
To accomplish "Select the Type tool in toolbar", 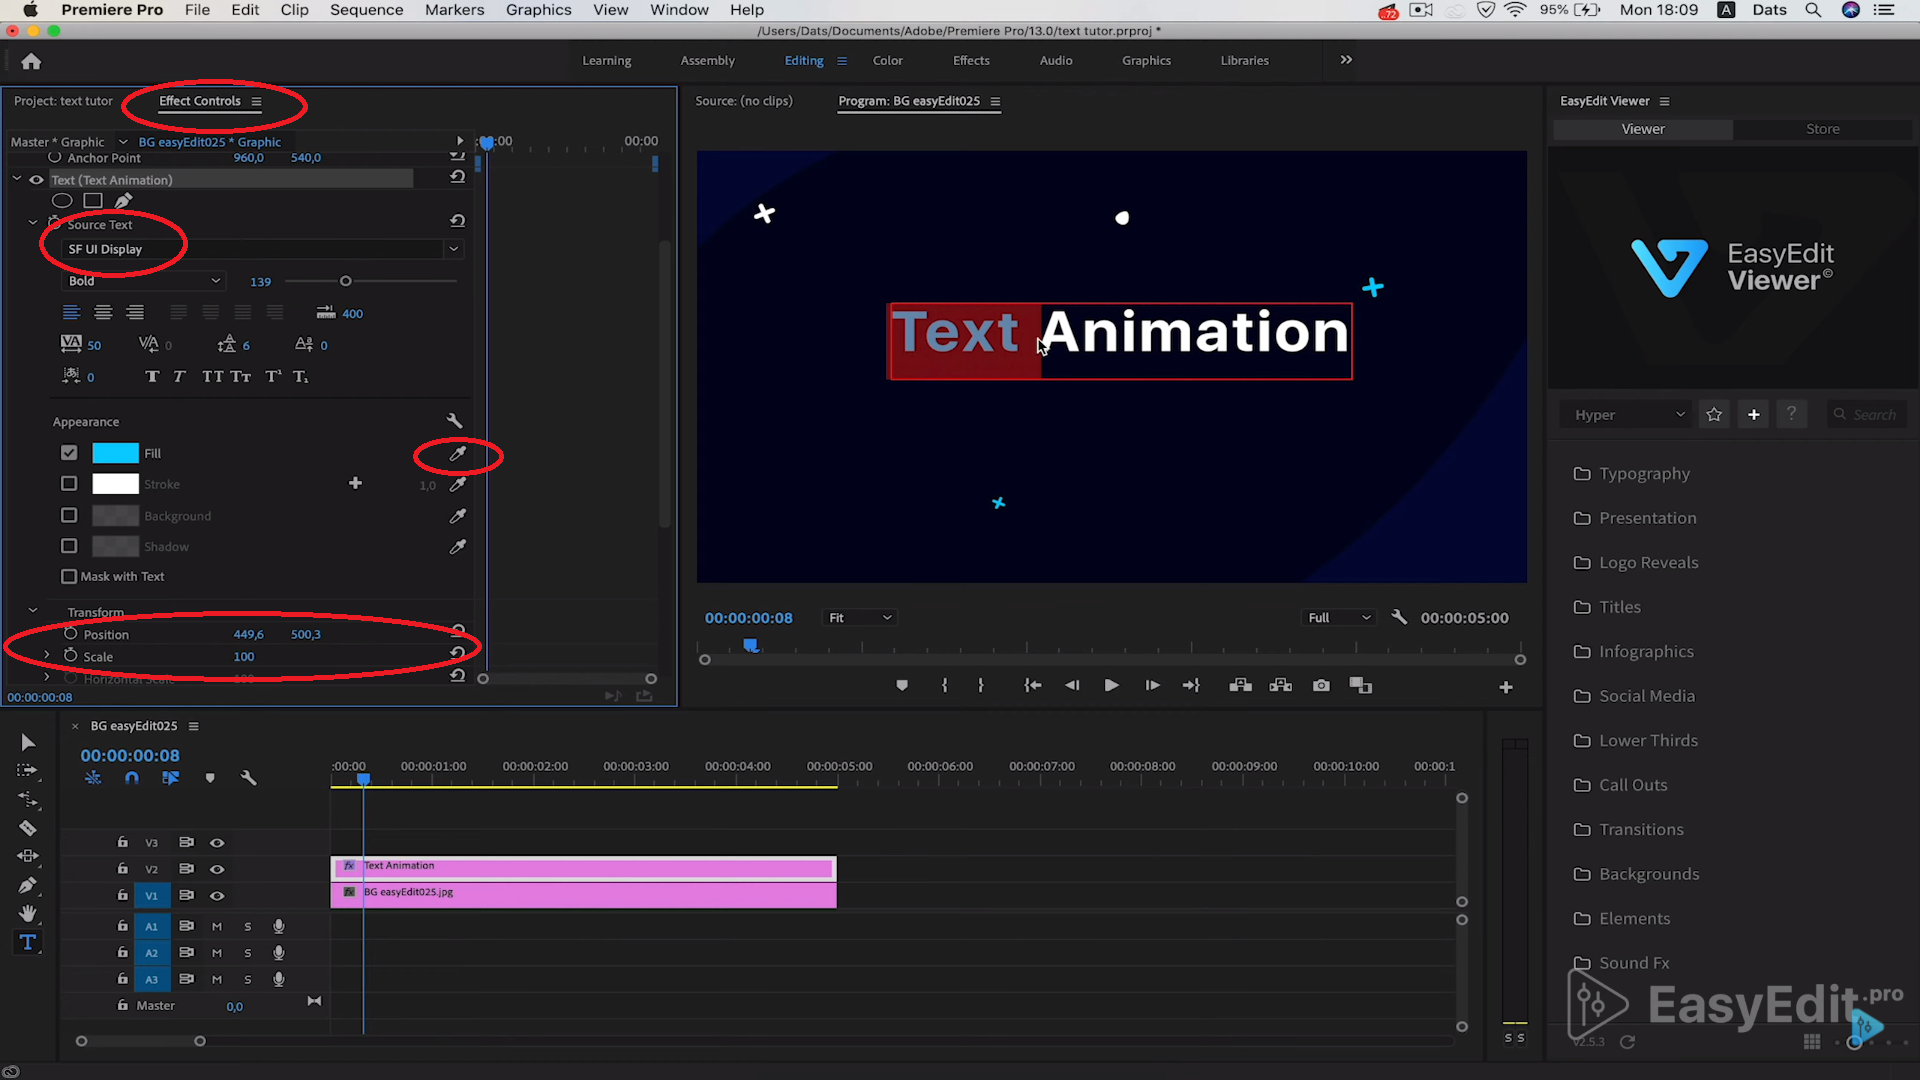I will coord(26,942).
